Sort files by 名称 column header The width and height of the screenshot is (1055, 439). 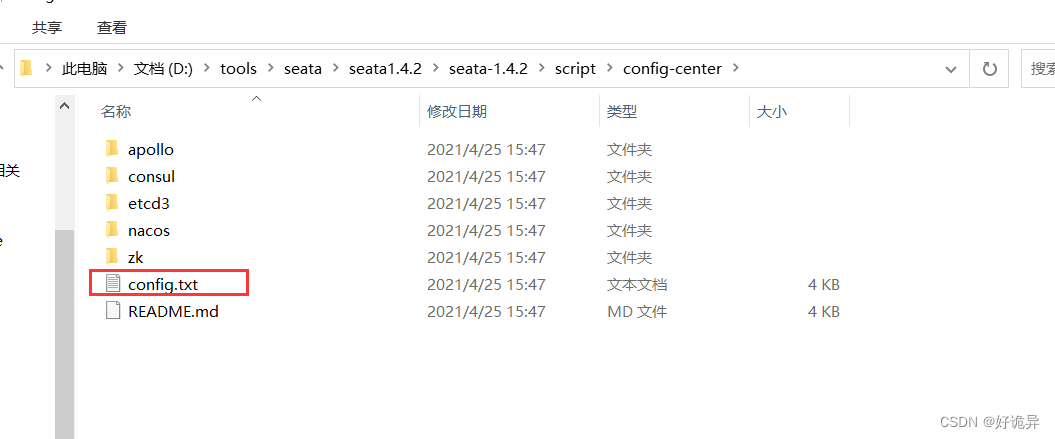click(116, 112)
